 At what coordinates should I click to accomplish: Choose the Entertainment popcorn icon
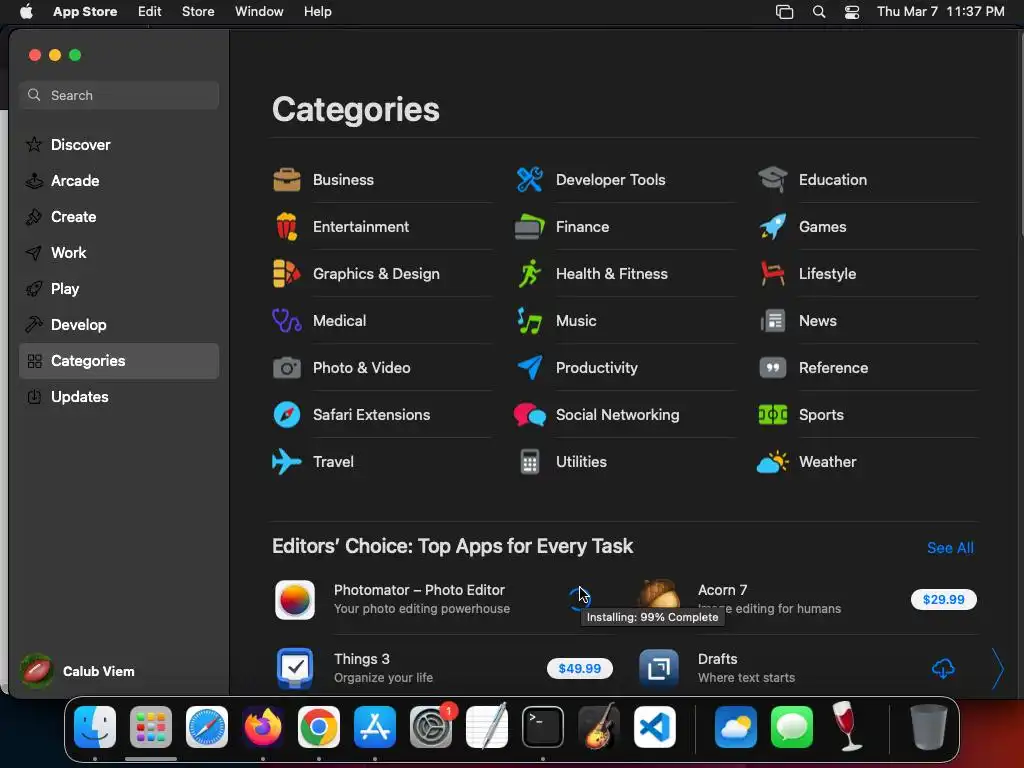[x=287, y=227]
